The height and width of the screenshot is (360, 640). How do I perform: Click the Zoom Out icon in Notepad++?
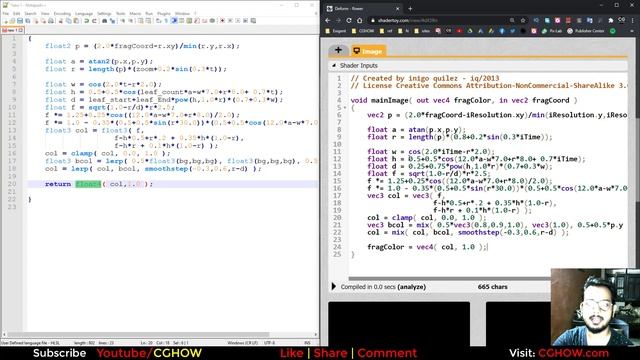(131, 20)
